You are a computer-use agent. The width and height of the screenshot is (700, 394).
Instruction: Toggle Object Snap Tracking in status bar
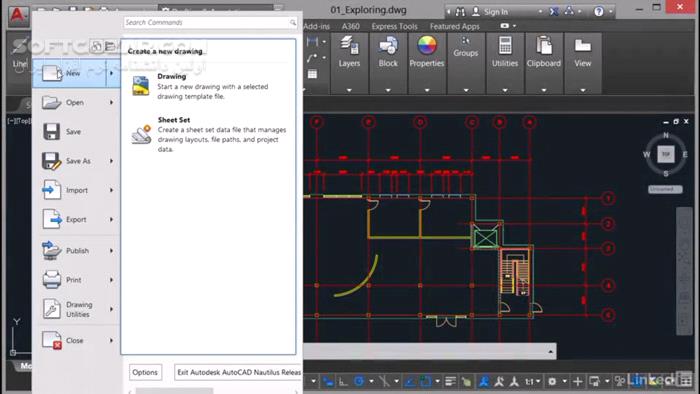(409, 382)
